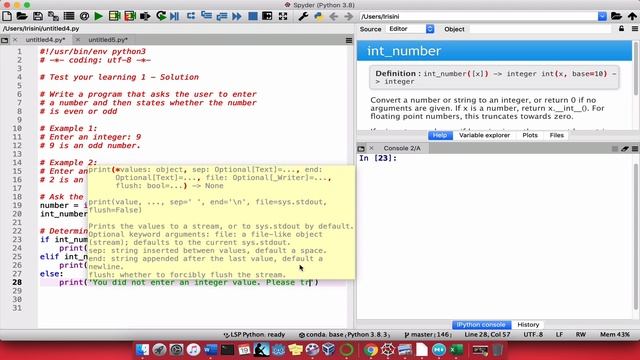Image resolution: width=640 pixels, height=360 pixels.
Task: Open the file list browser icon
Action: (x=69, y=16)
